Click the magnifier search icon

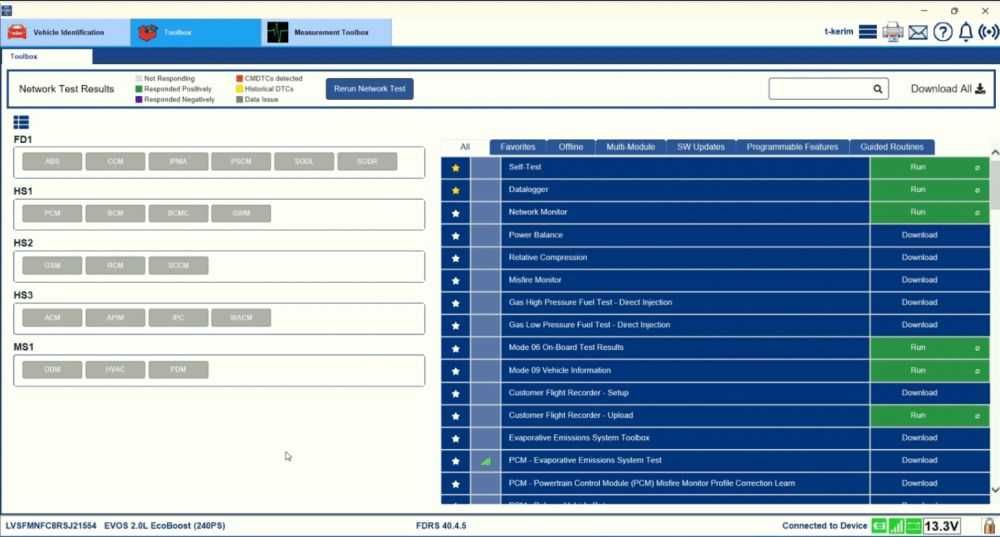878,89
